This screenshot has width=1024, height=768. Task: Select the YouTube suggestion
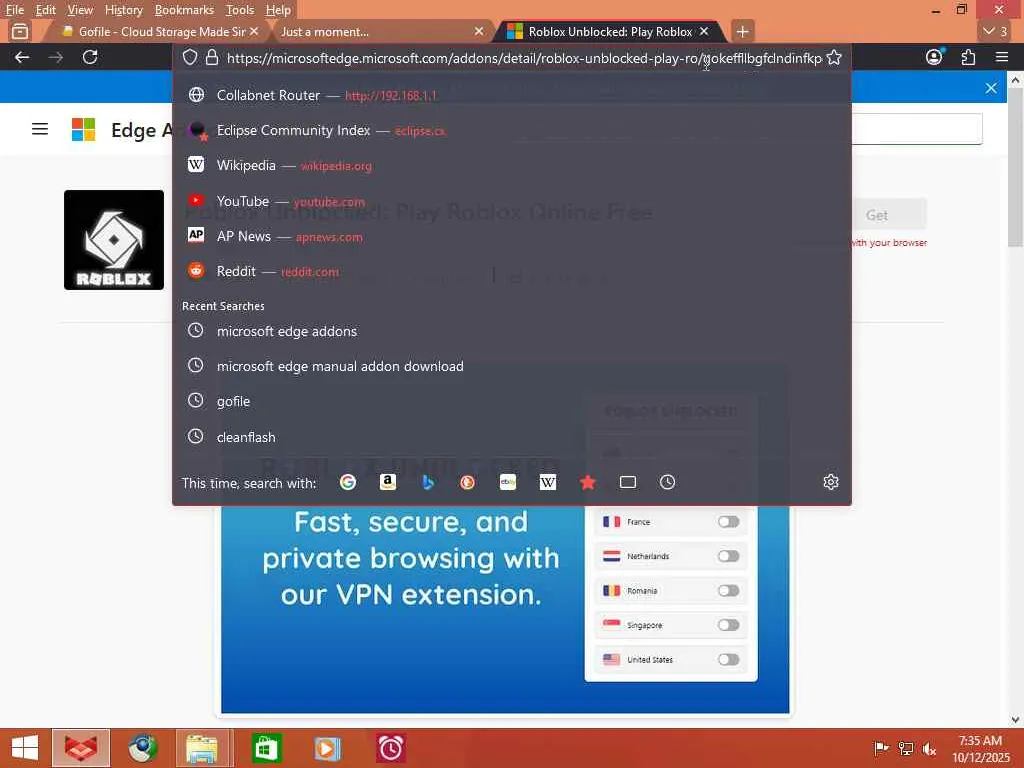click(511, 201)
